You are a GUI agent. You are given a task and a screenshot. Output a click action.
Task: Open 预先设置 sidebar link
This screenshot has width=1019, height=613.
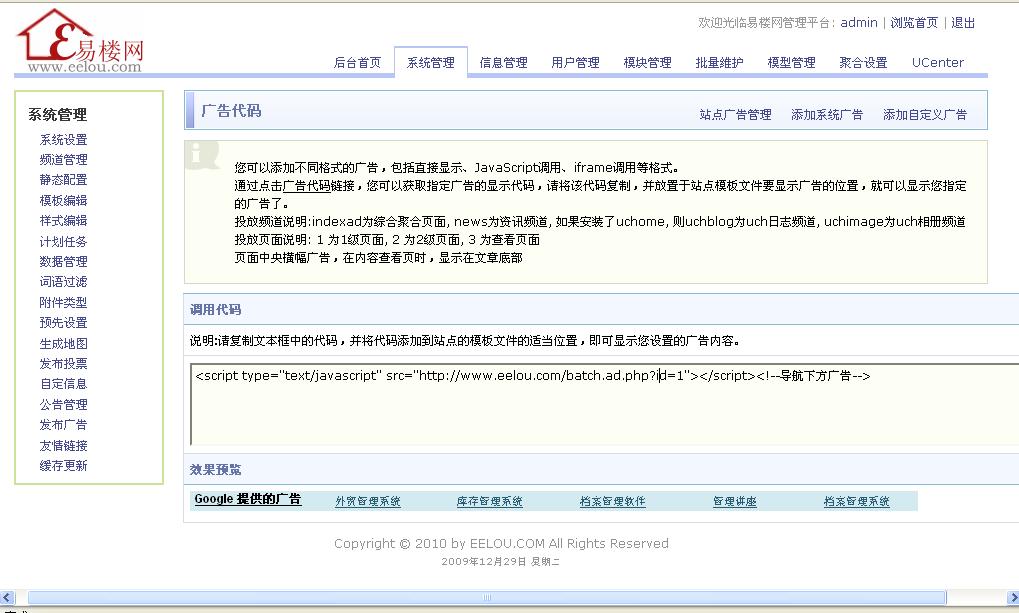click(x=63, y=322)
